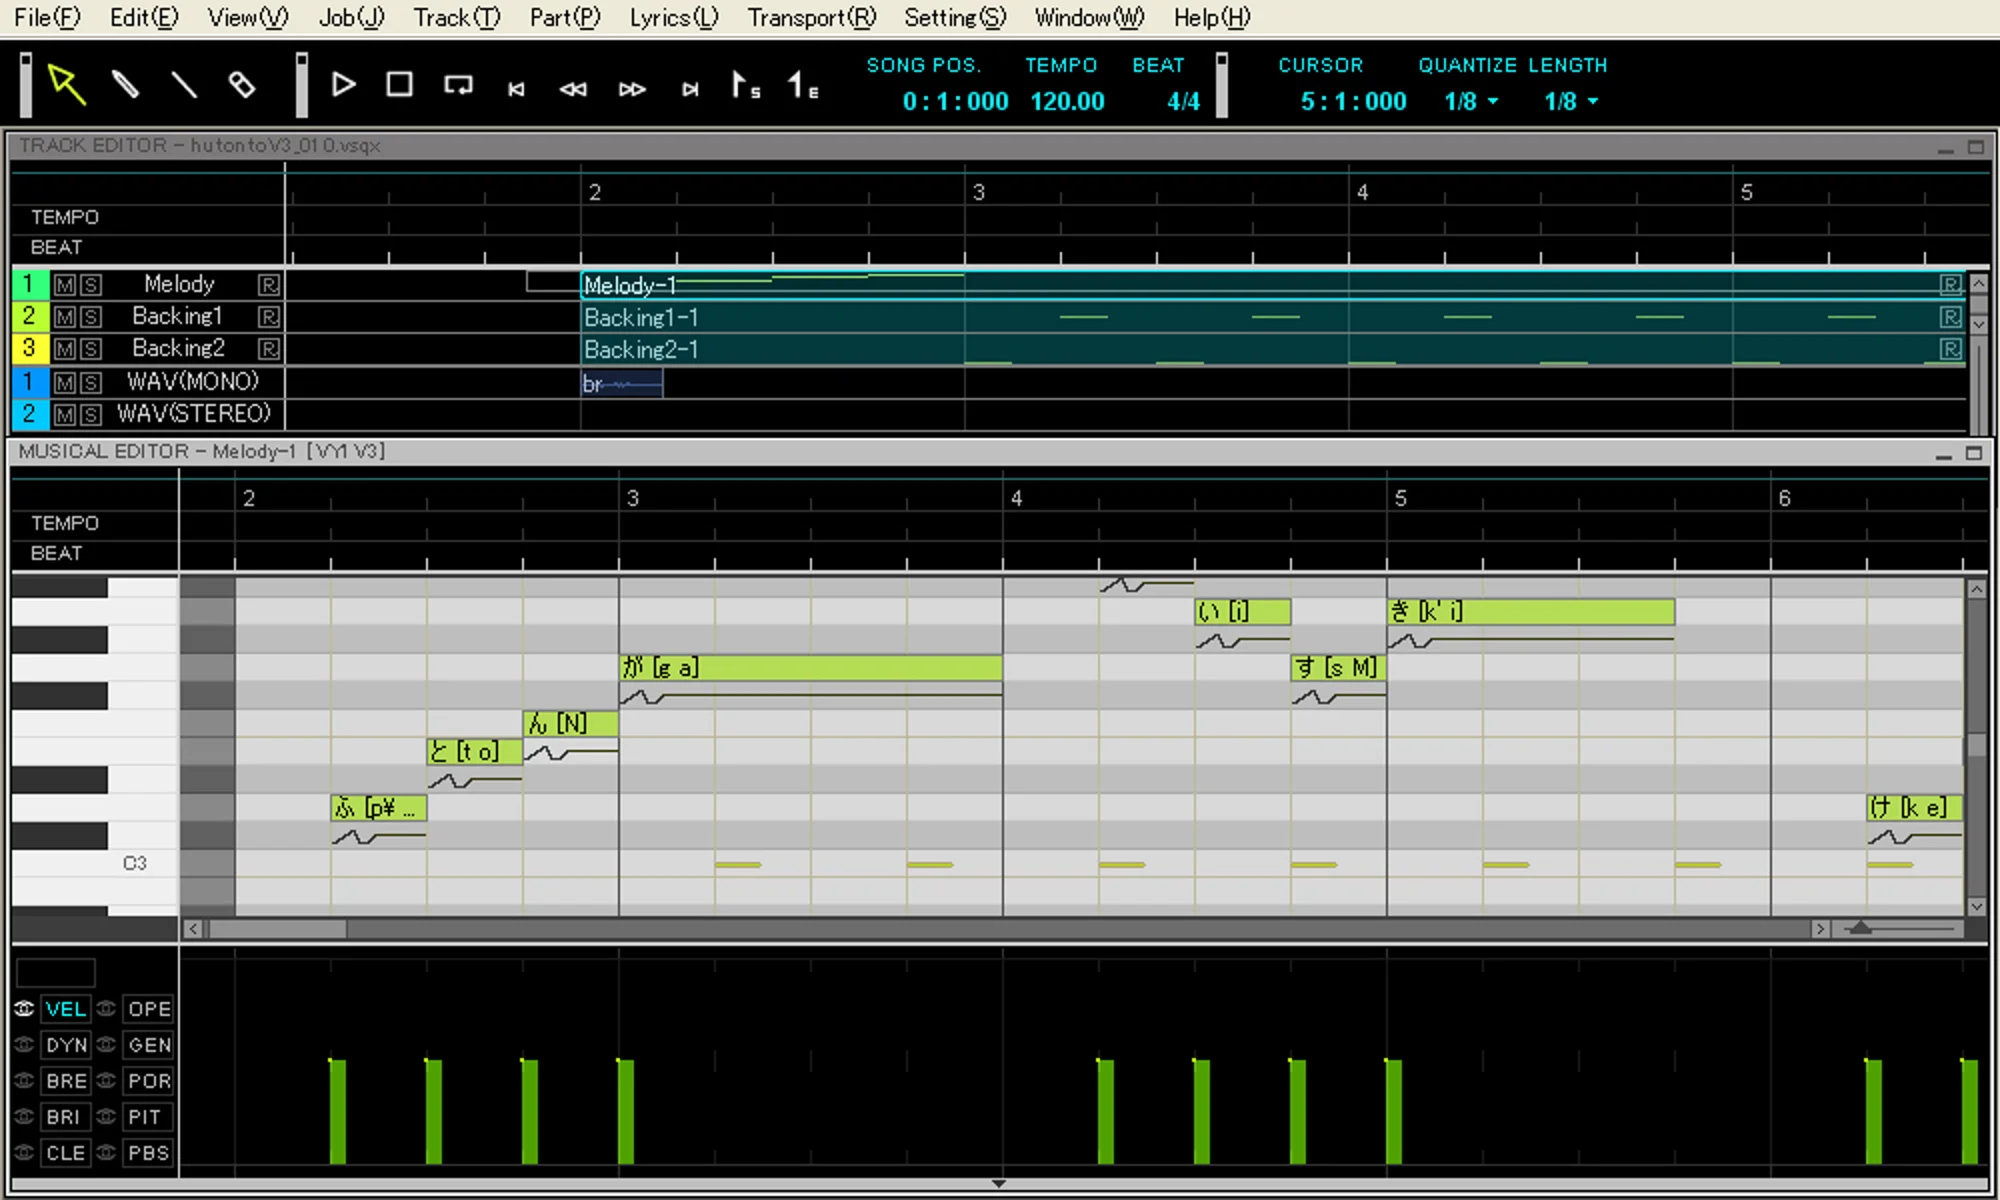2000x1200 pixels.
Task: Enable loop playback mode
Action: [x=458, y=85]
